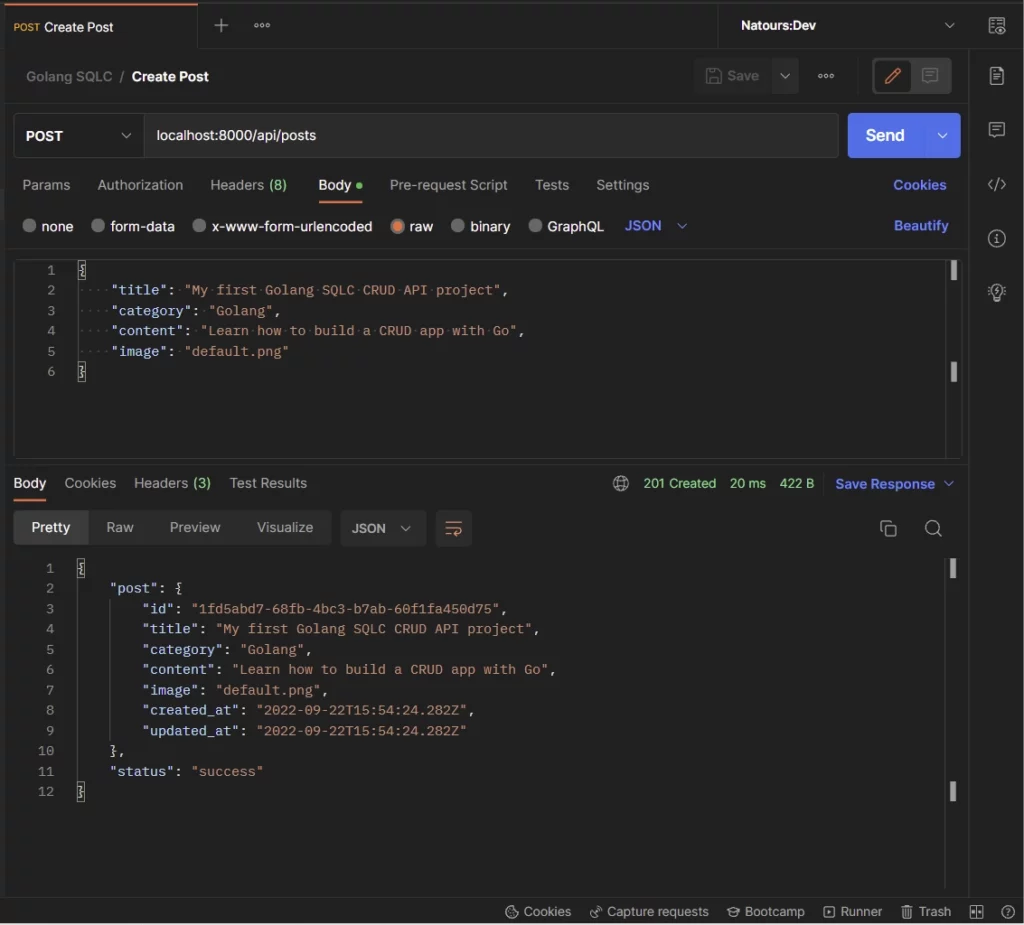This screenshot has height=925, width=1024.
Task: Open response Headers (3) tab
Action: coord(172,483)
